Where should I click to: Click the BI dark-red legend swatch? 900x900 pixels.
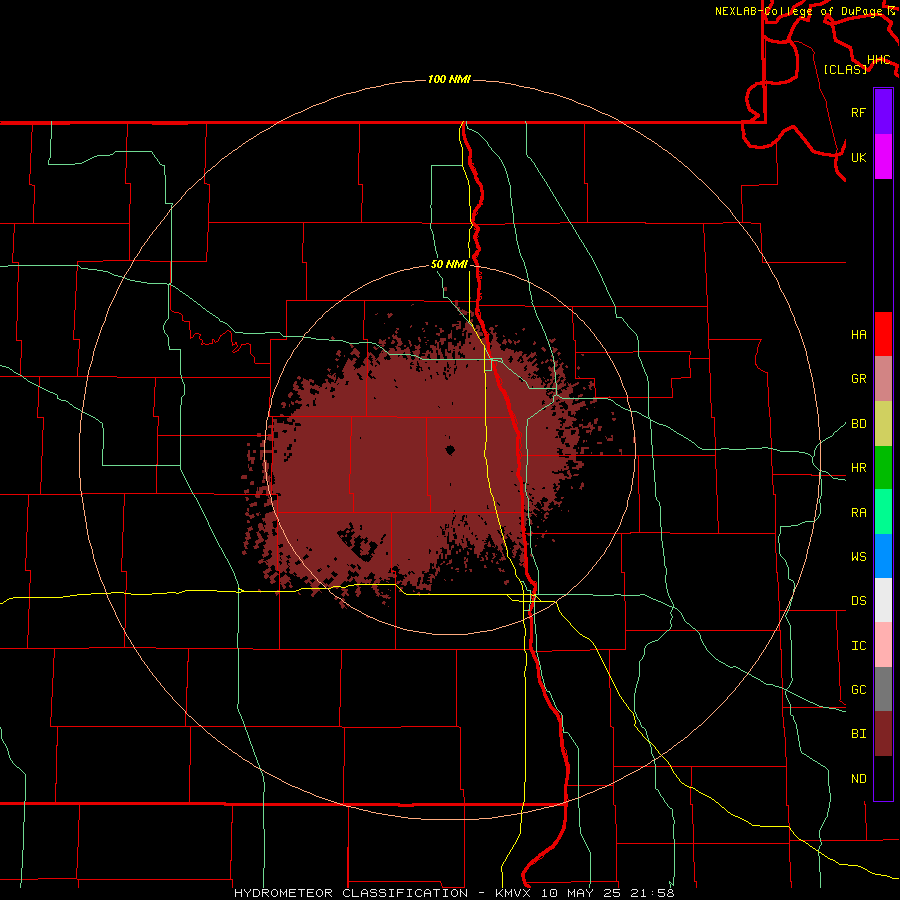point(883,734)
